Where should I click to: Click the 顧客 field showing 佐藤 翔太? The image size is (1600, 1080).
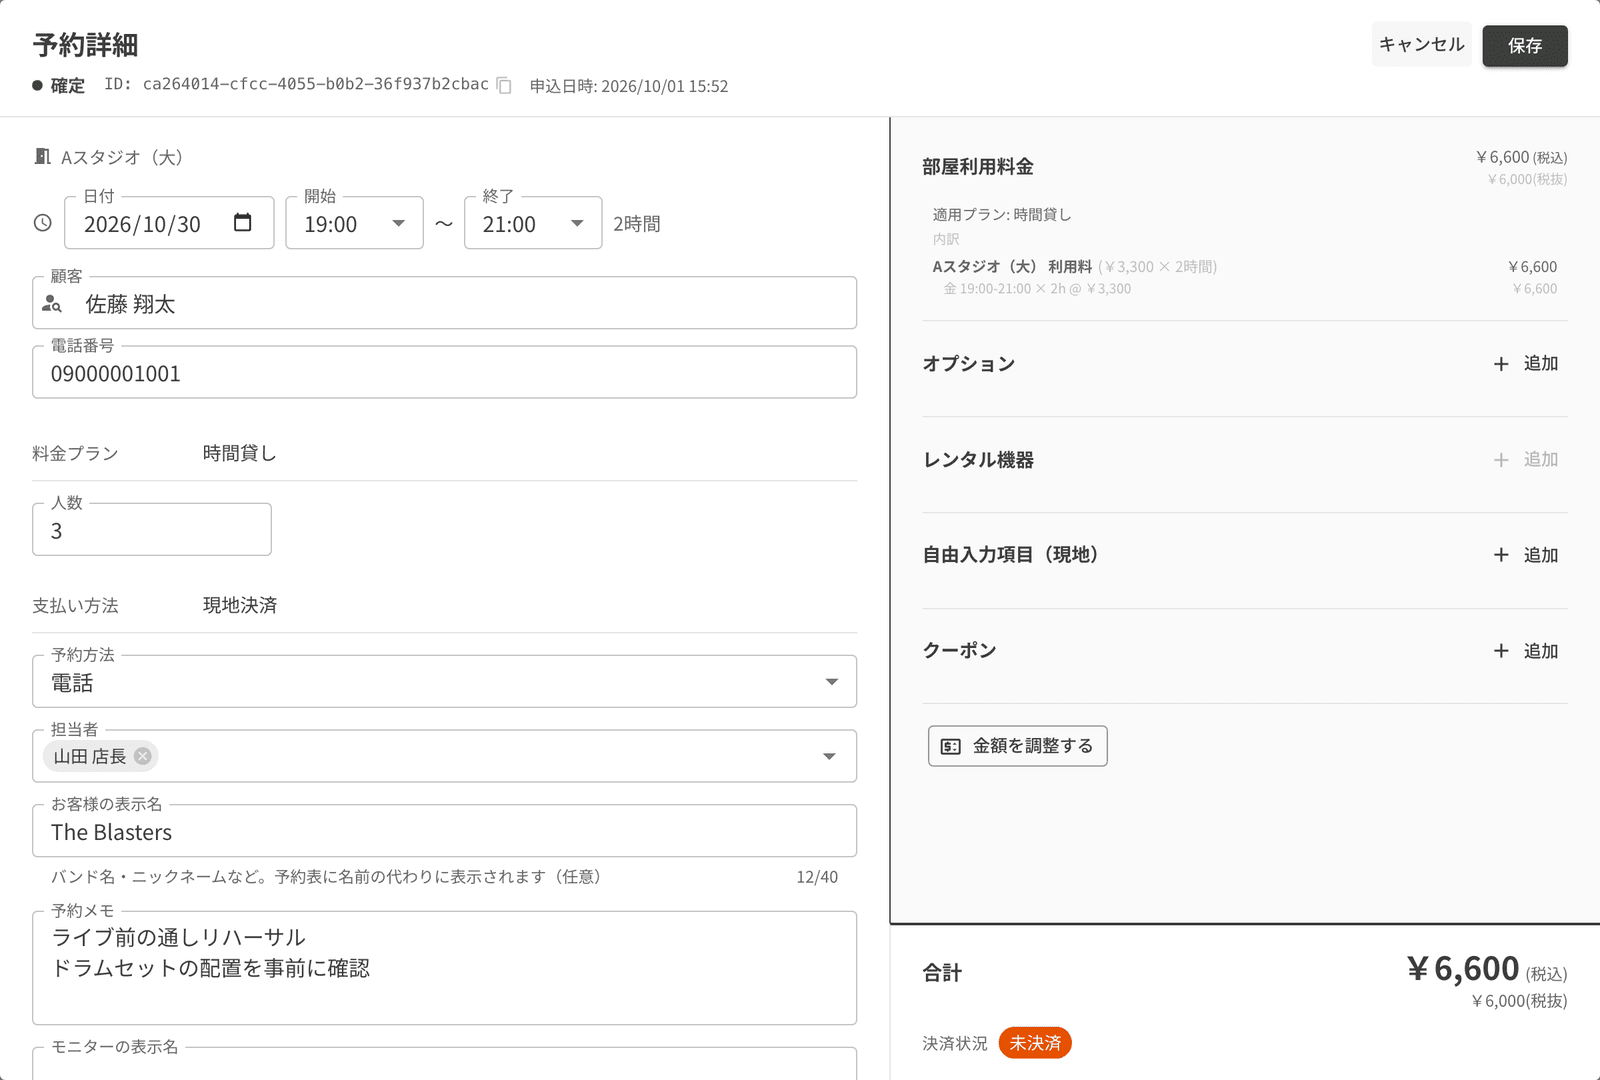444,303
